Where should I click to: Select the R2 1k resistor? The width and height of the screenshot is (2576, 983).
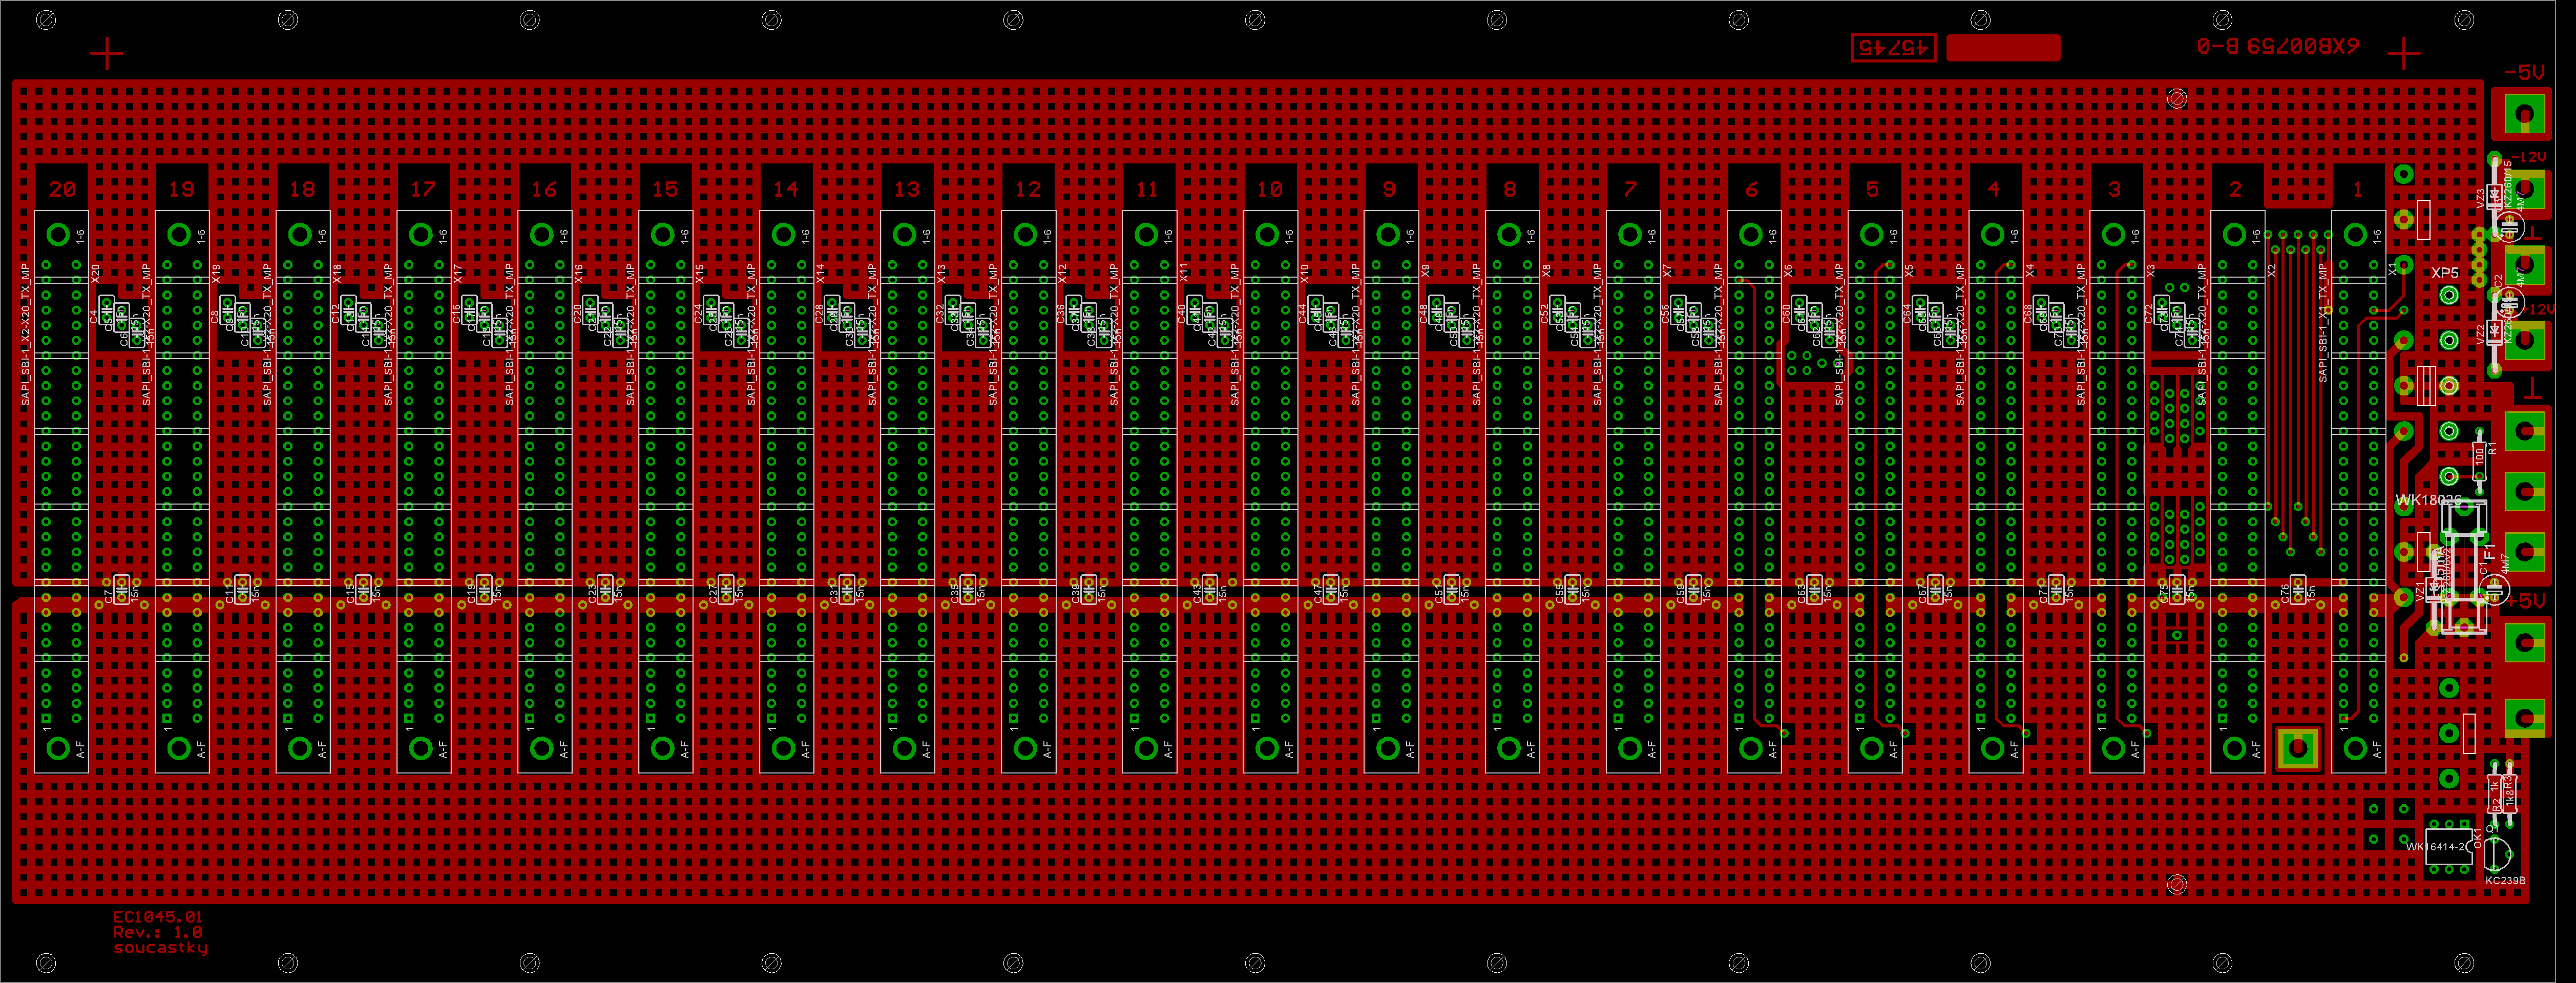click(2495, 794)
